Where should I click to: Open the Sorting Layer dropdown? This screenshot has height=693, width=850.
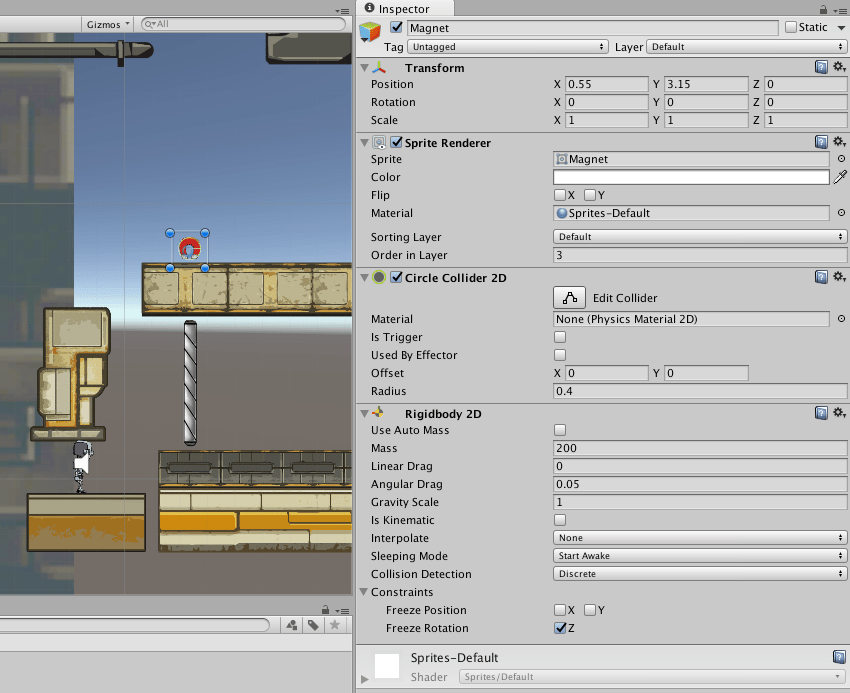[700, 237]
